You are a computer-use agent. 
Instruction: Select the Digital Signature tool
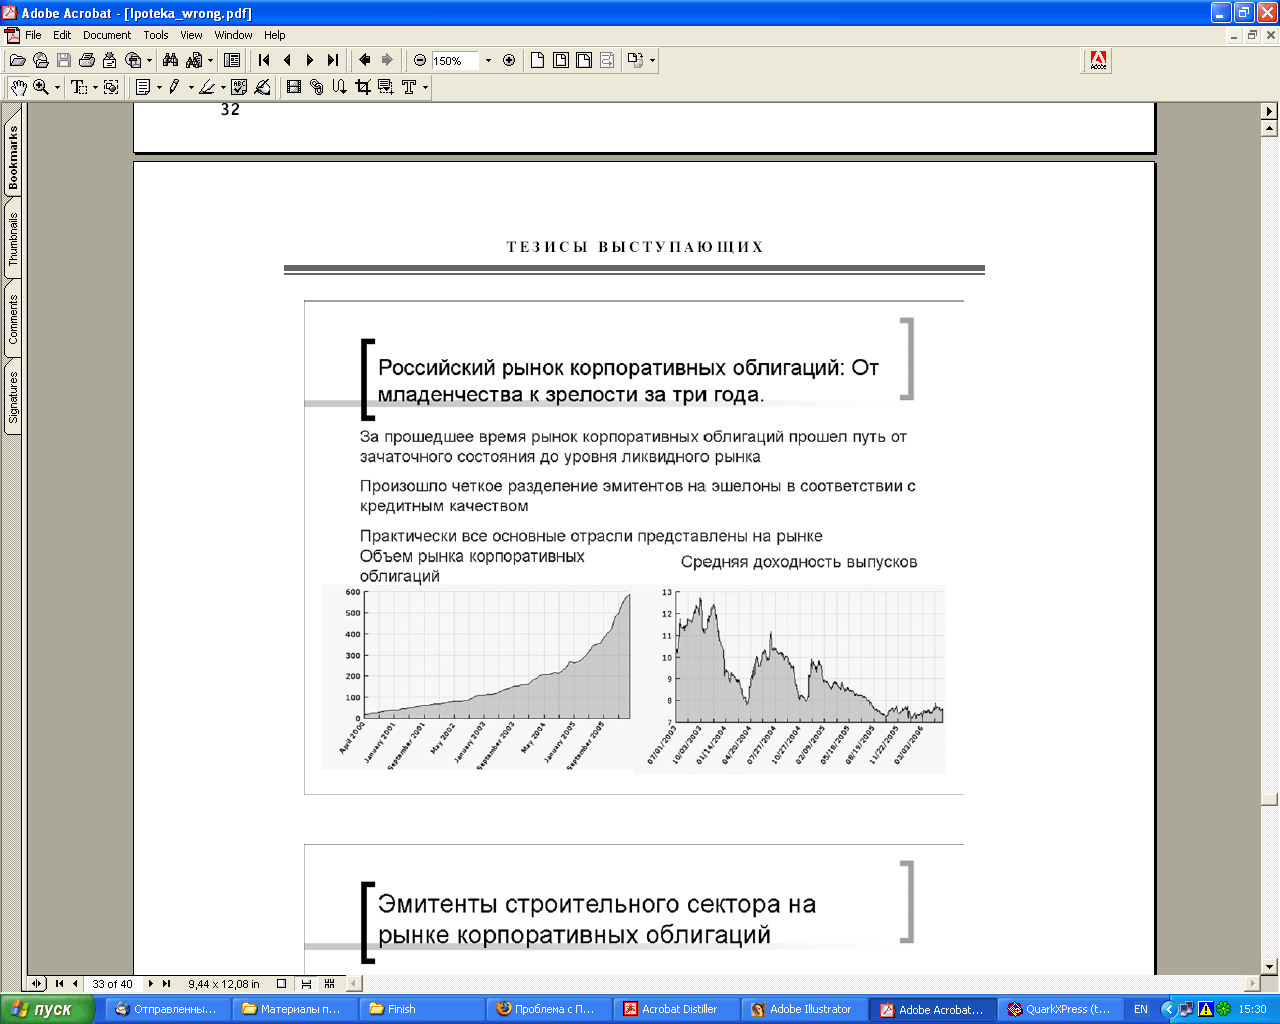[x=262, y=87]
